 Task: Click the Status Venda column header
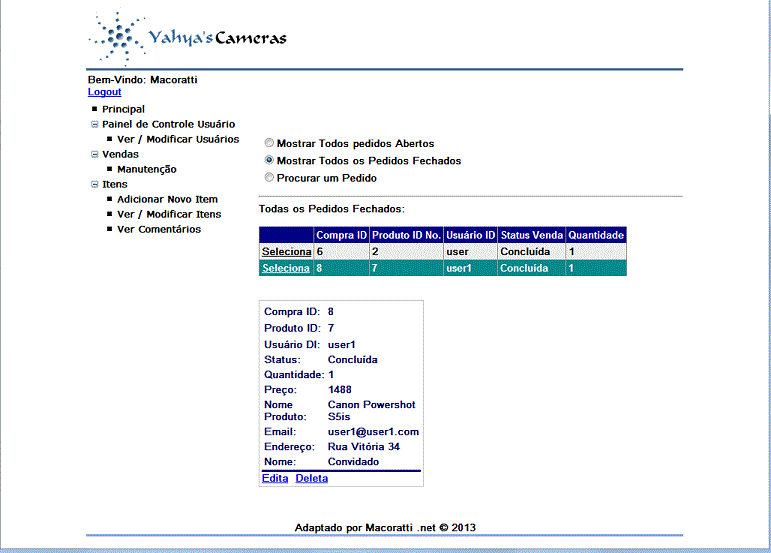tap(531, 235)
